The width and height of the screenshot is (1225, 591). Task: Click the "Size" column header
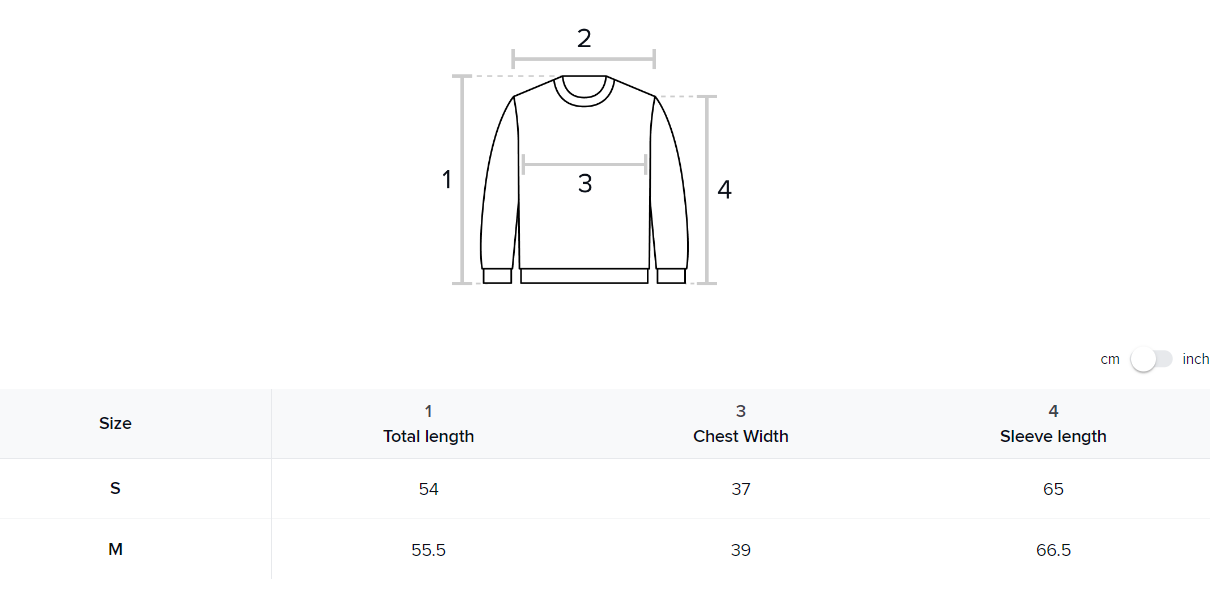coord(115,424)
